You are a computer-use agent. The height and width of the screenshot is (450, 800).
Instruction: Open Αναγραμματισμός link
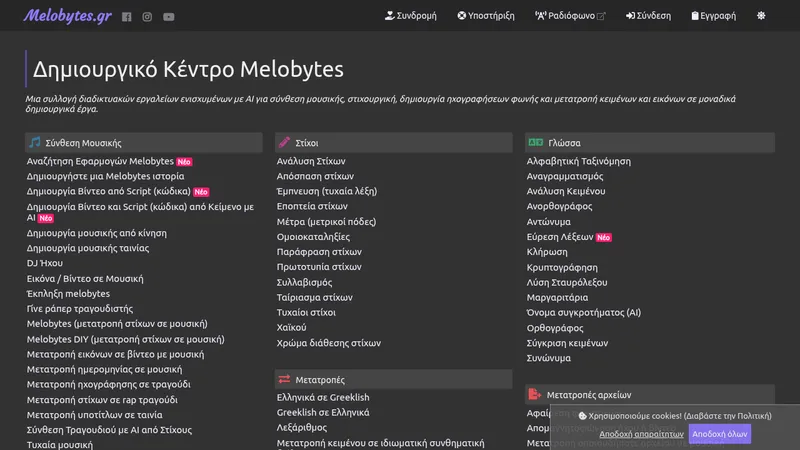[565, 176]
